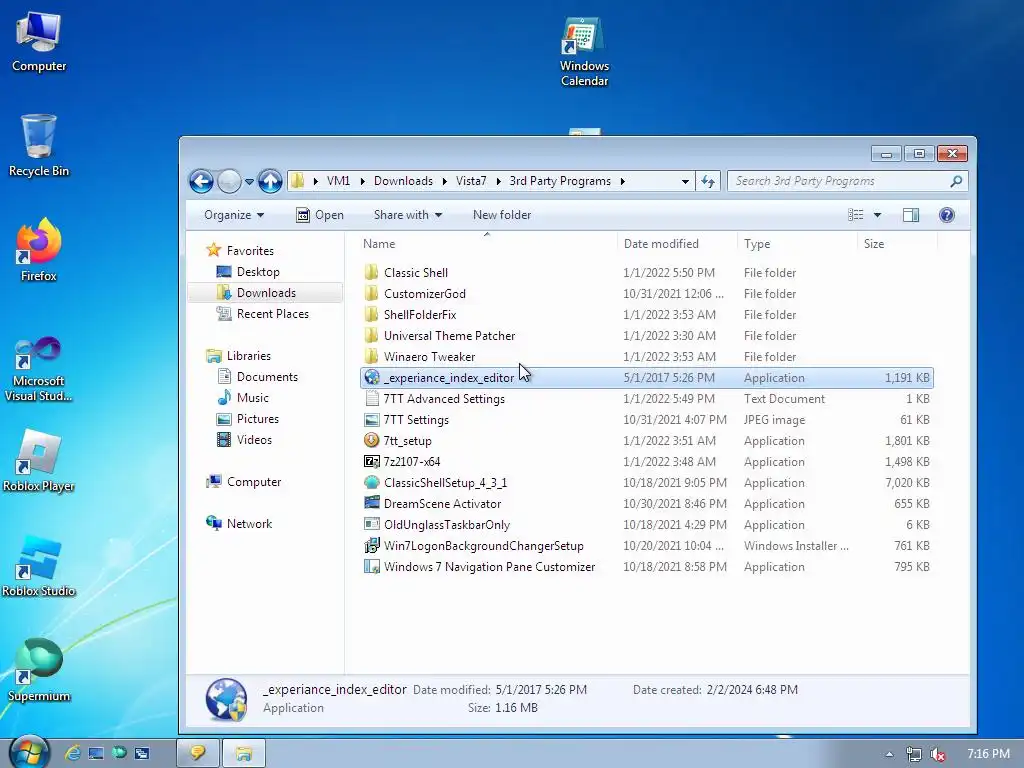Open the view options dropdown arrow

(x=877, y=215)
